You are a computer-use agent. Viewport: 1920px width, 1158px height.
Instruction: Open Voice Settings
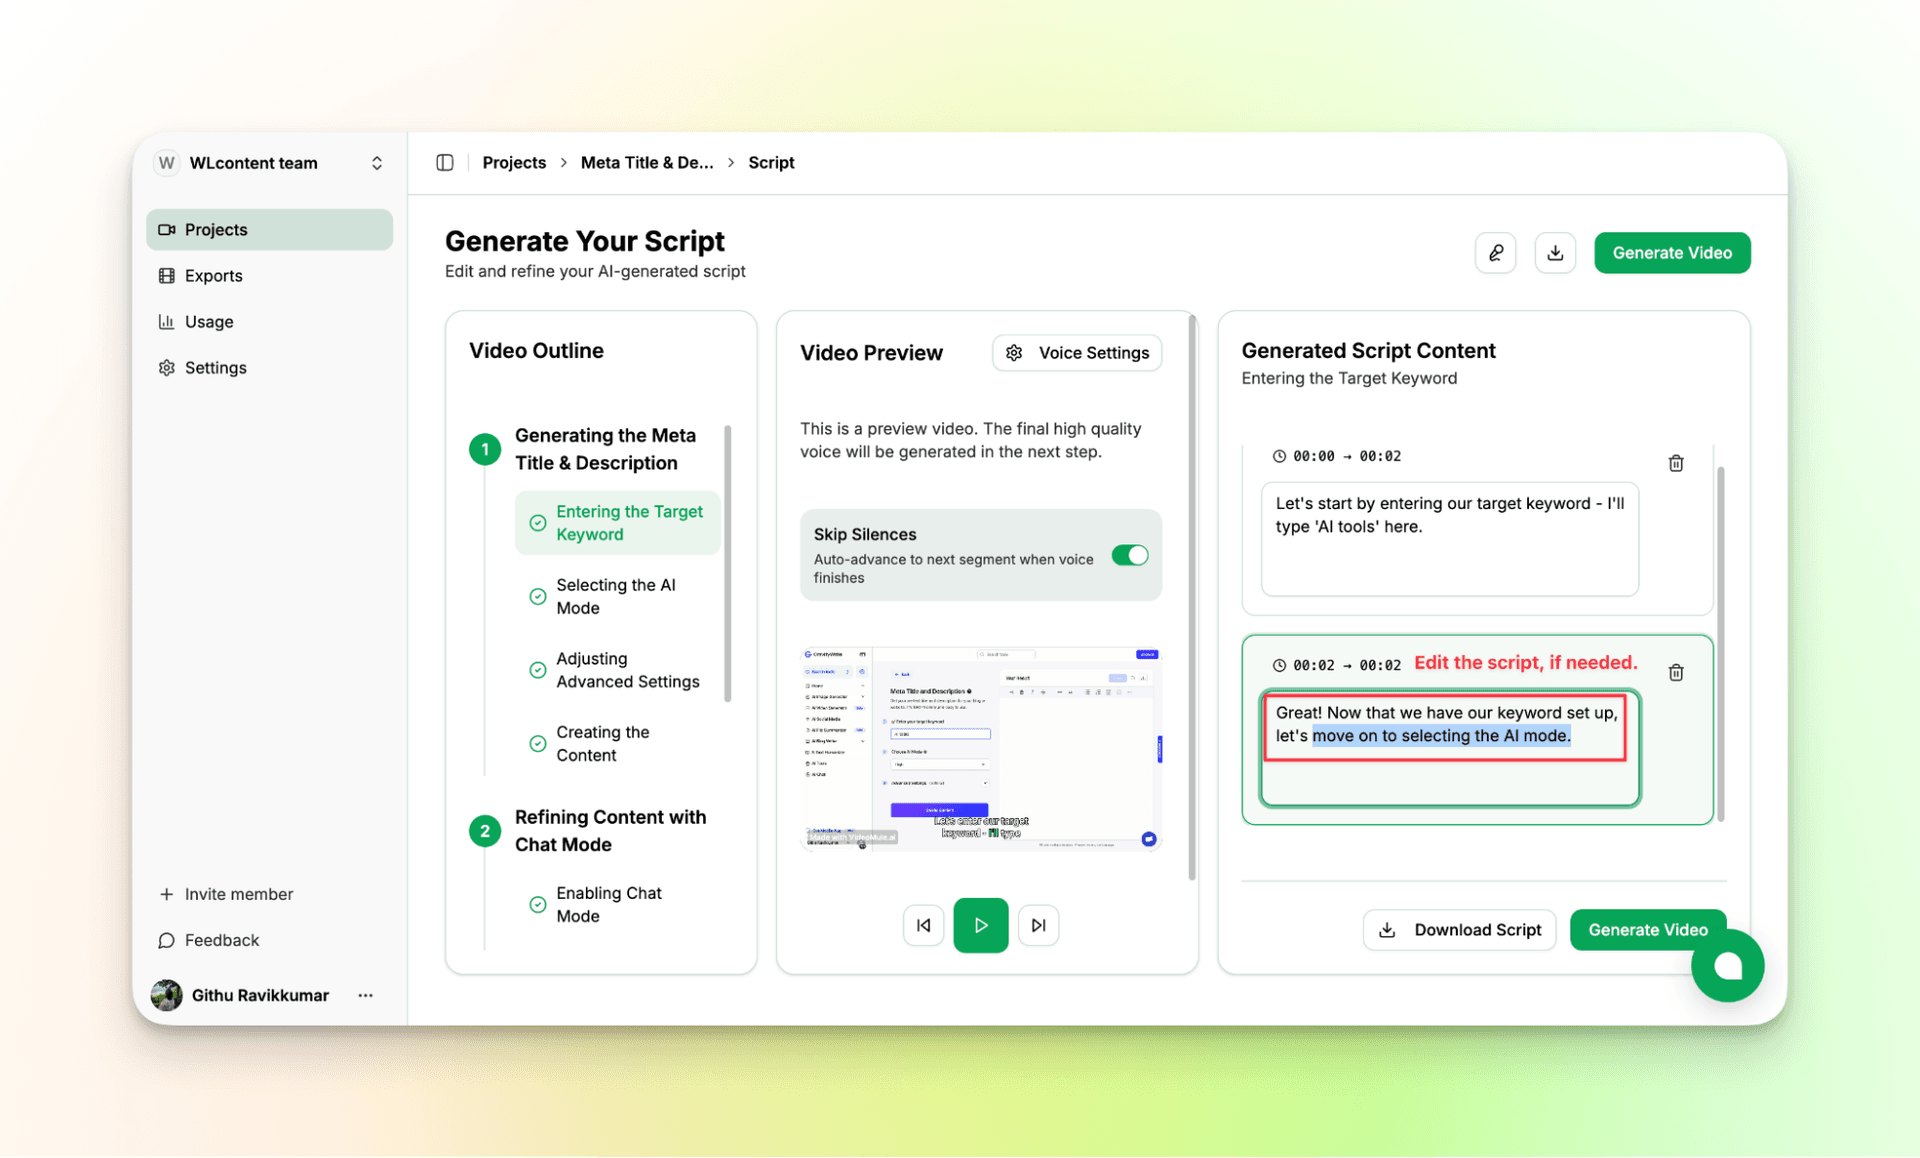1077,353
